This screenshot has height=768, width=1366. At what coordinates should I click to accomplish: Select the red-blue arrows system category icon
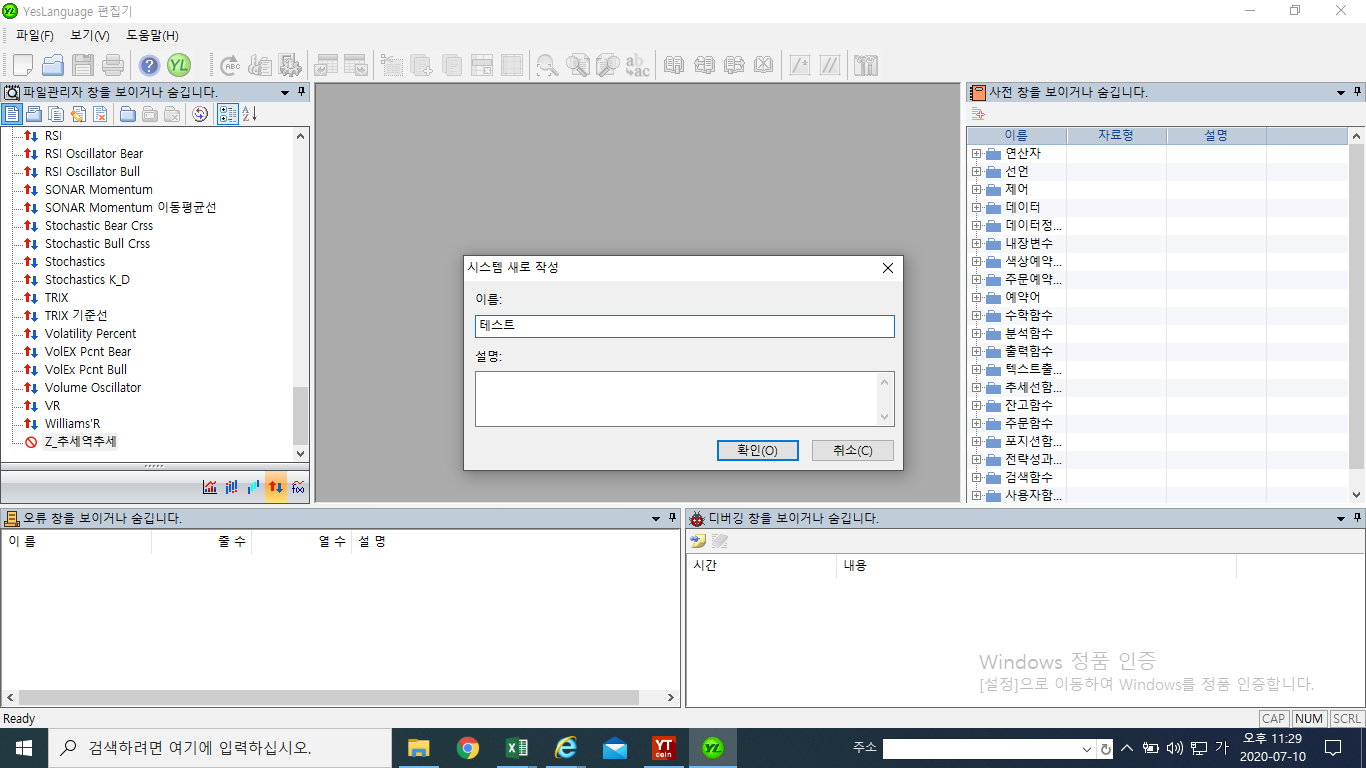276,487
